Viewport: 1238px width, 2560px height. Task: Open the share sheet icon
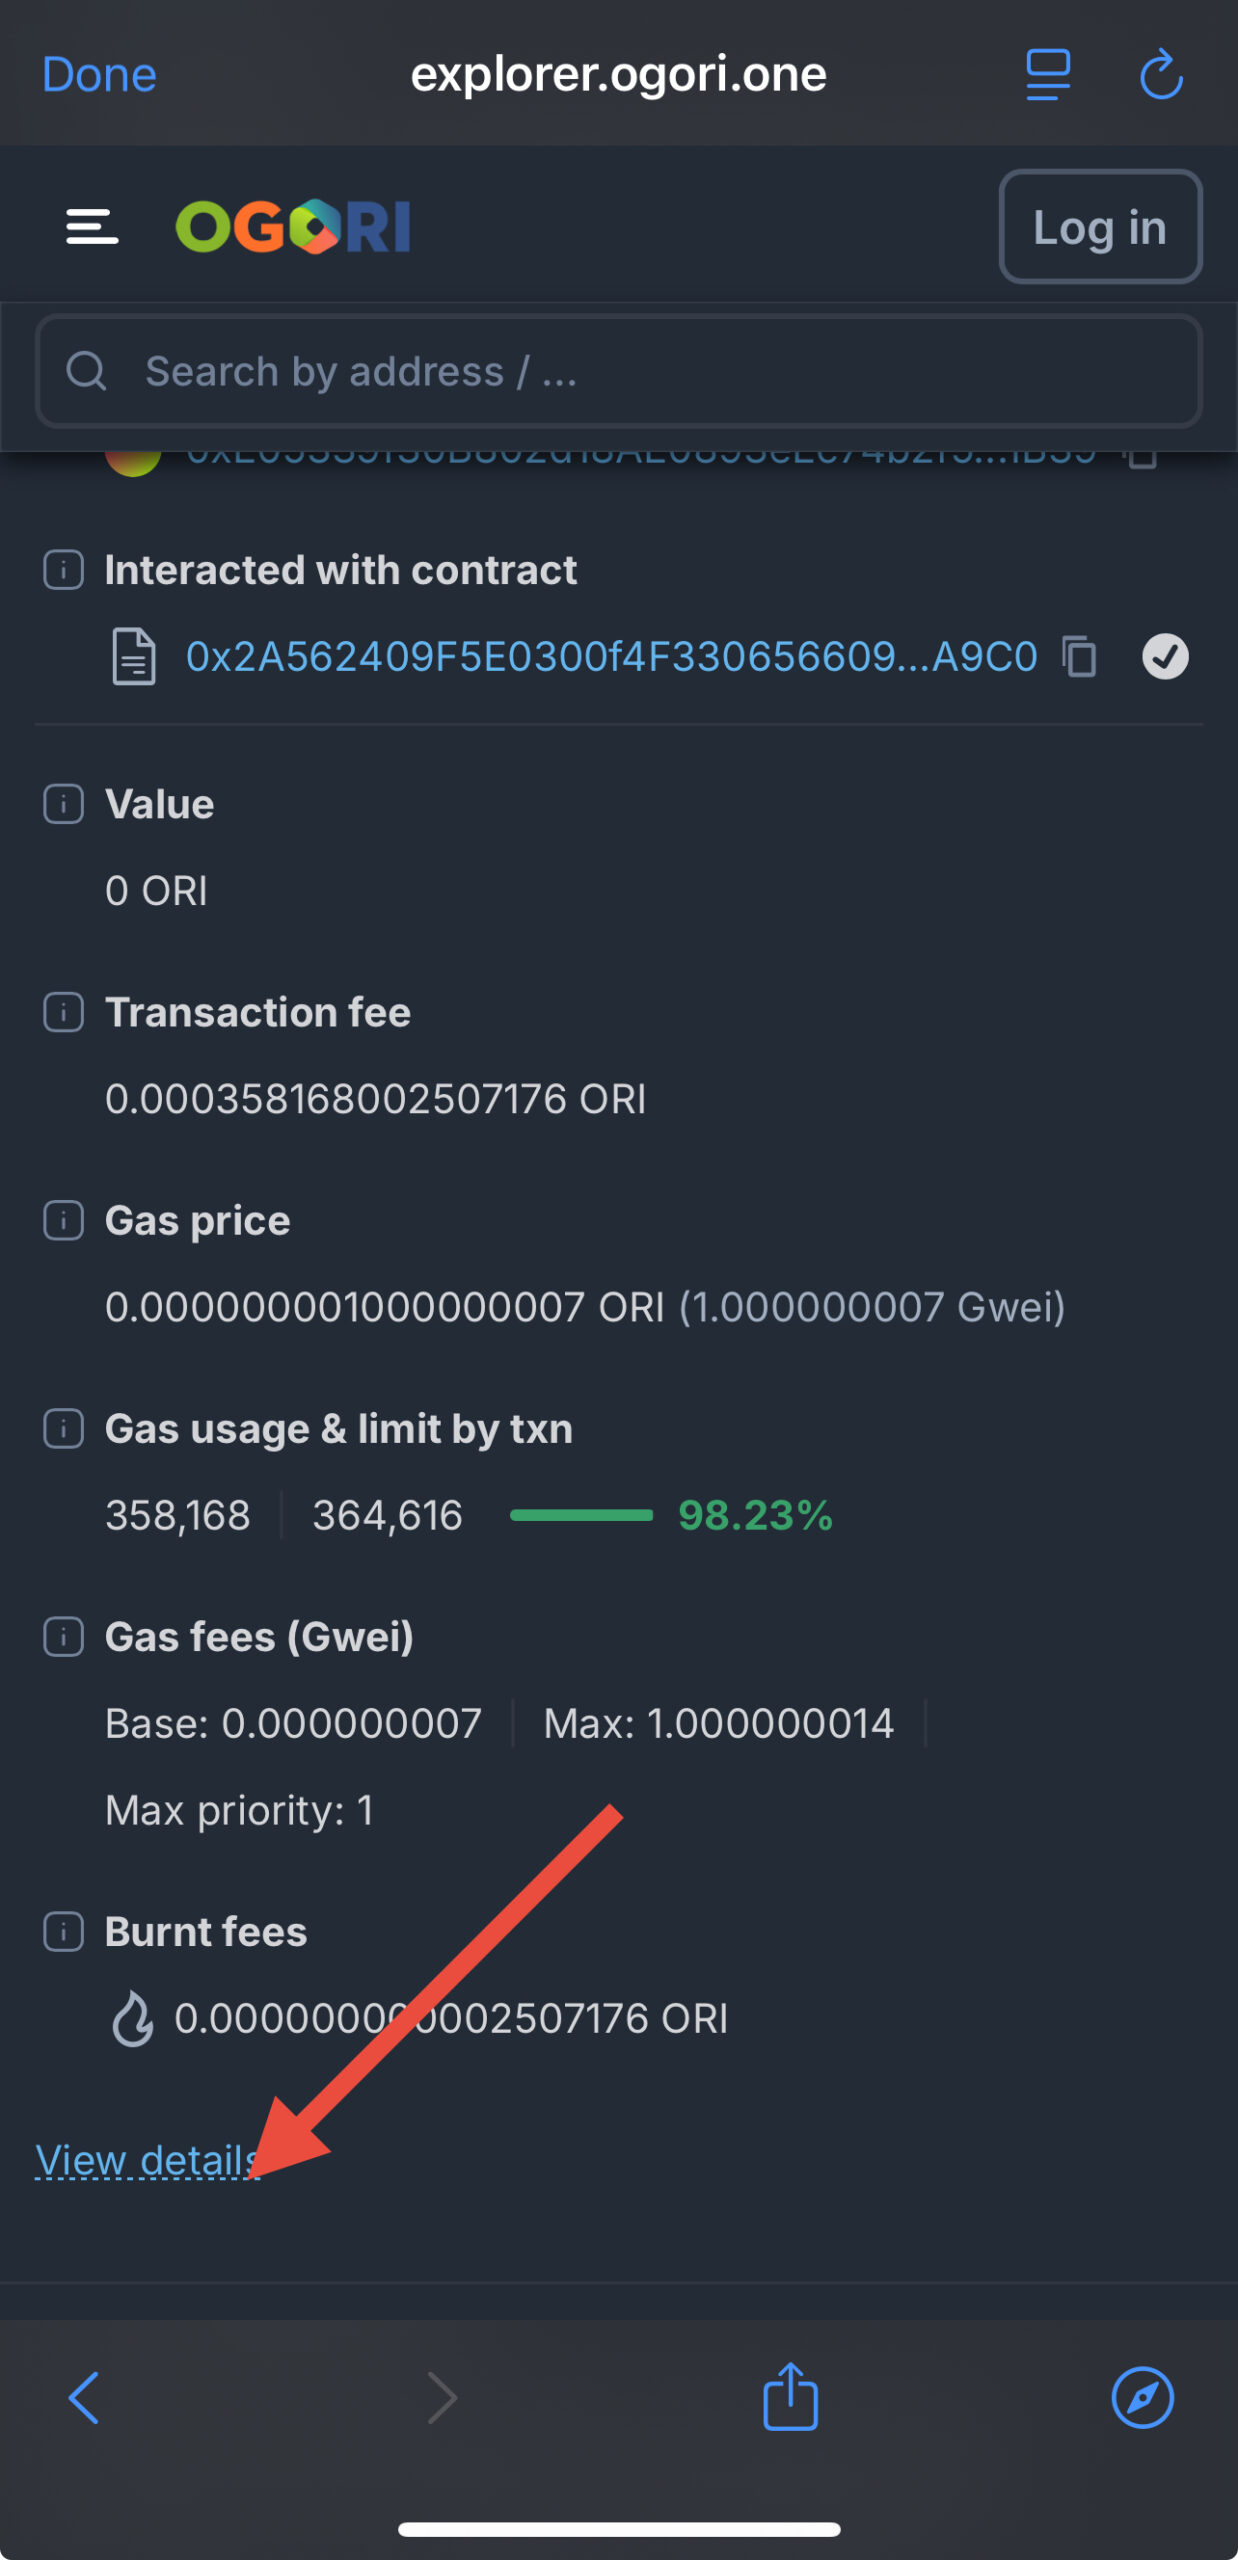(x=790, y=2395)
